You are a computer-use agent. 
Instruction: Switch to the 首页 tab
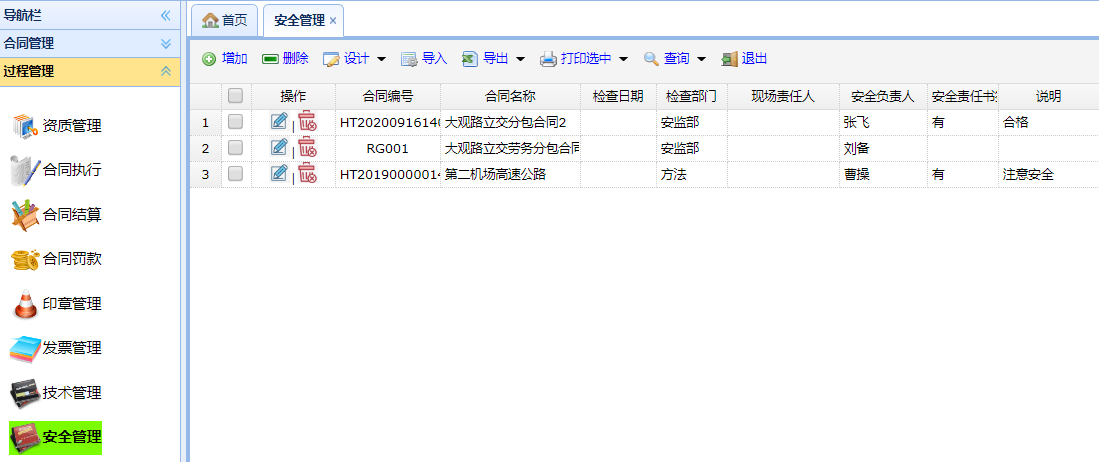pos(224,20)
